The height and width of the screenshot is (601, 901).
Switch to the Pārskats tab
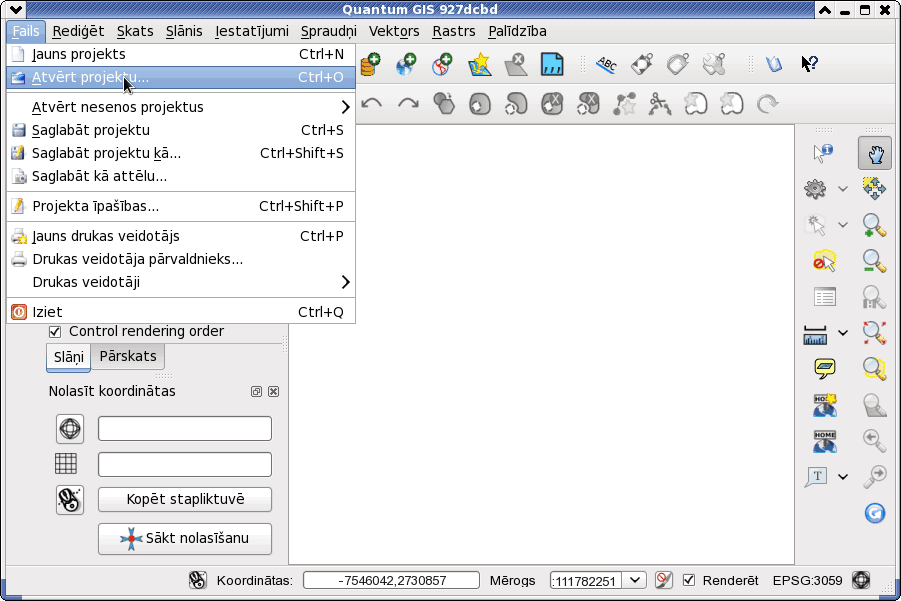click(128, 356)
